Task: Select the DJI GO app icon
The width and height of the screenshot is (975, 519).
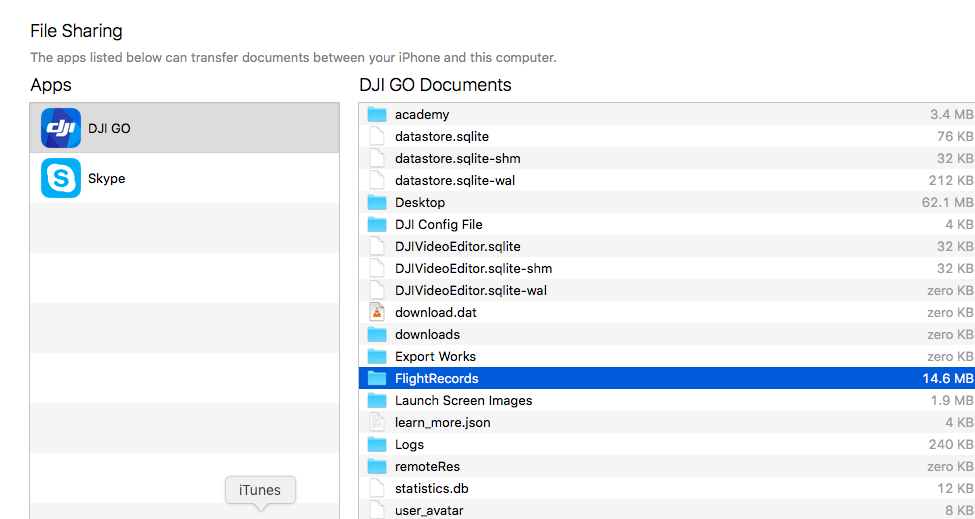Action: click(61, 128)
